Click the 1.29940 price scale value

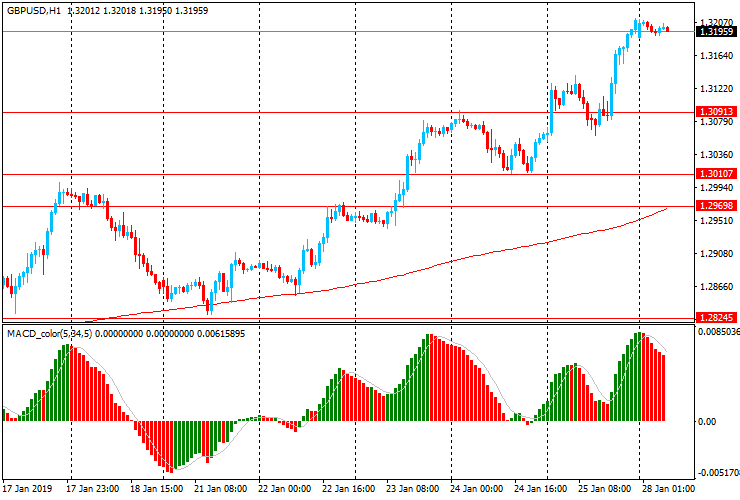pyautogui.click(x=717, y=188)
